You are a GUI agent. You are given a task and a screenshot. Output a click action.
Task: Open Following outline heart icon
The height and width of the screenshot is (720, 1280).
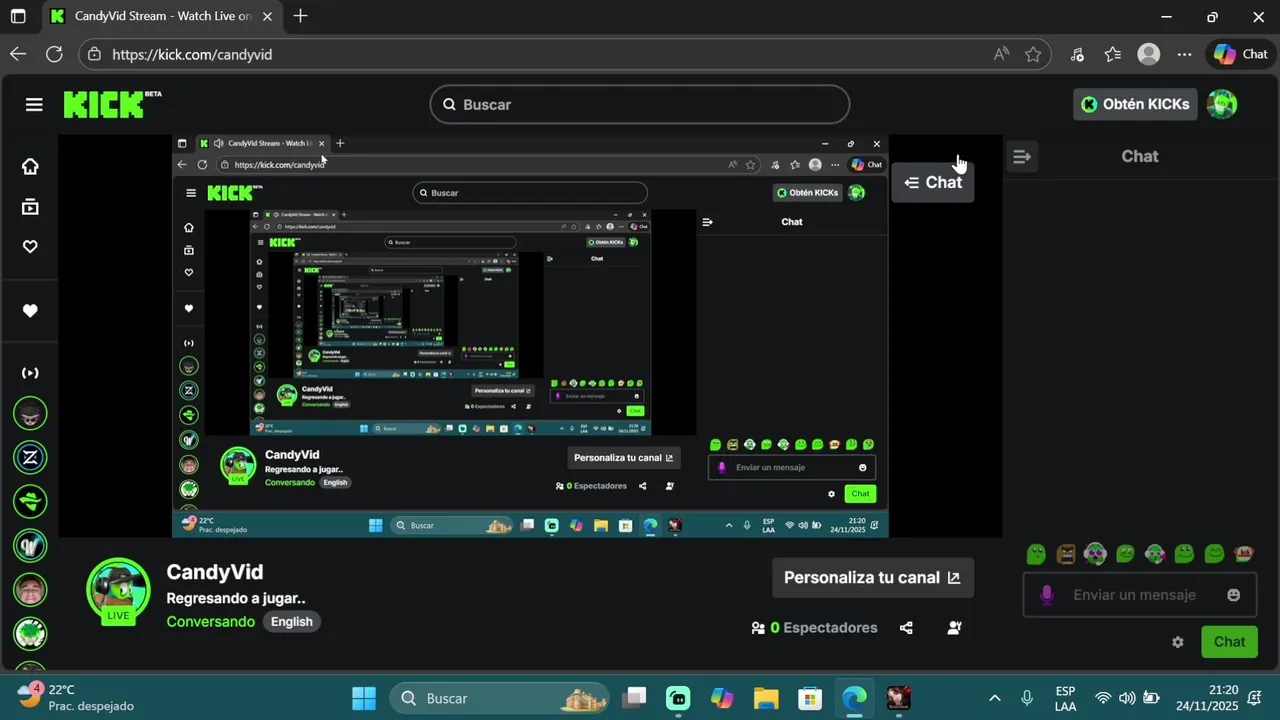pyautogui.click(x=30, y=247)
